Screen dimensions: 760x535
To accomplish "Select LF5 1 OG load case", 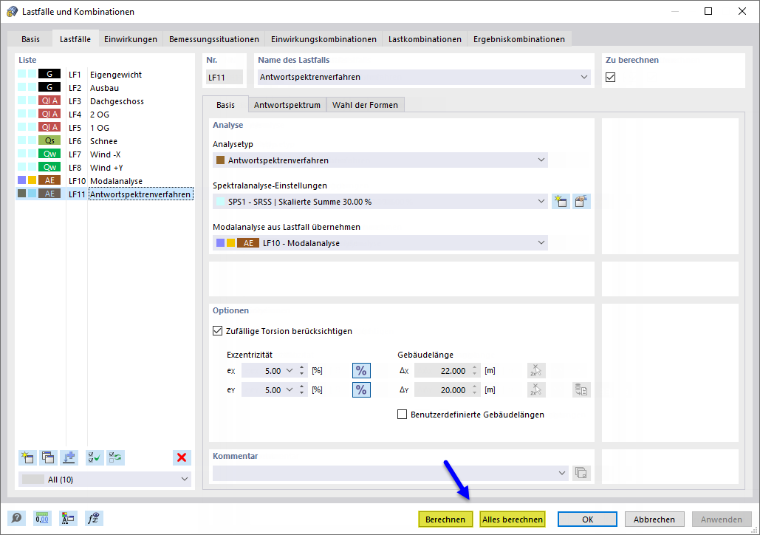I will tap(105, 127).
